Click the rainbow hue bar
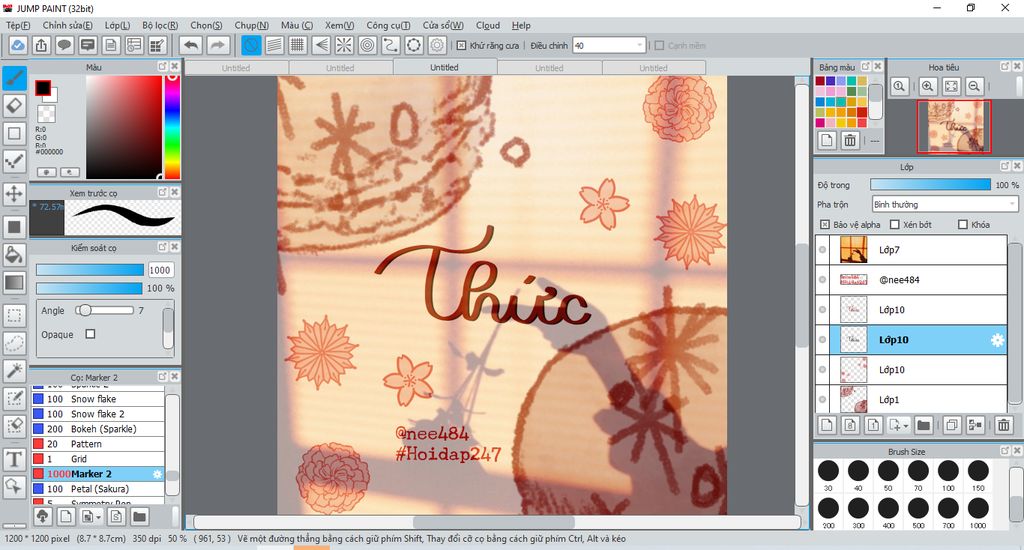The width and height of the screenshot is (1024, 550). click(172, 127)
